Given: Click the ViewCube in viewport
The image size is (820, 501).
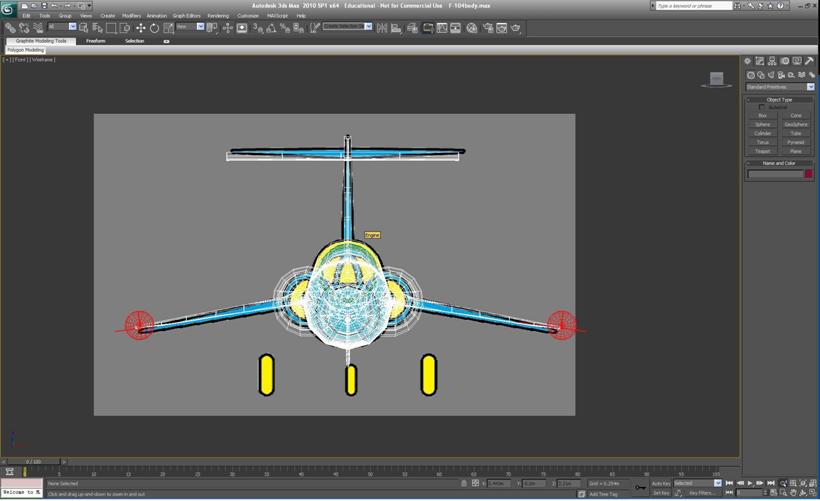Looking at the screenshot, I should pos(716,79).
